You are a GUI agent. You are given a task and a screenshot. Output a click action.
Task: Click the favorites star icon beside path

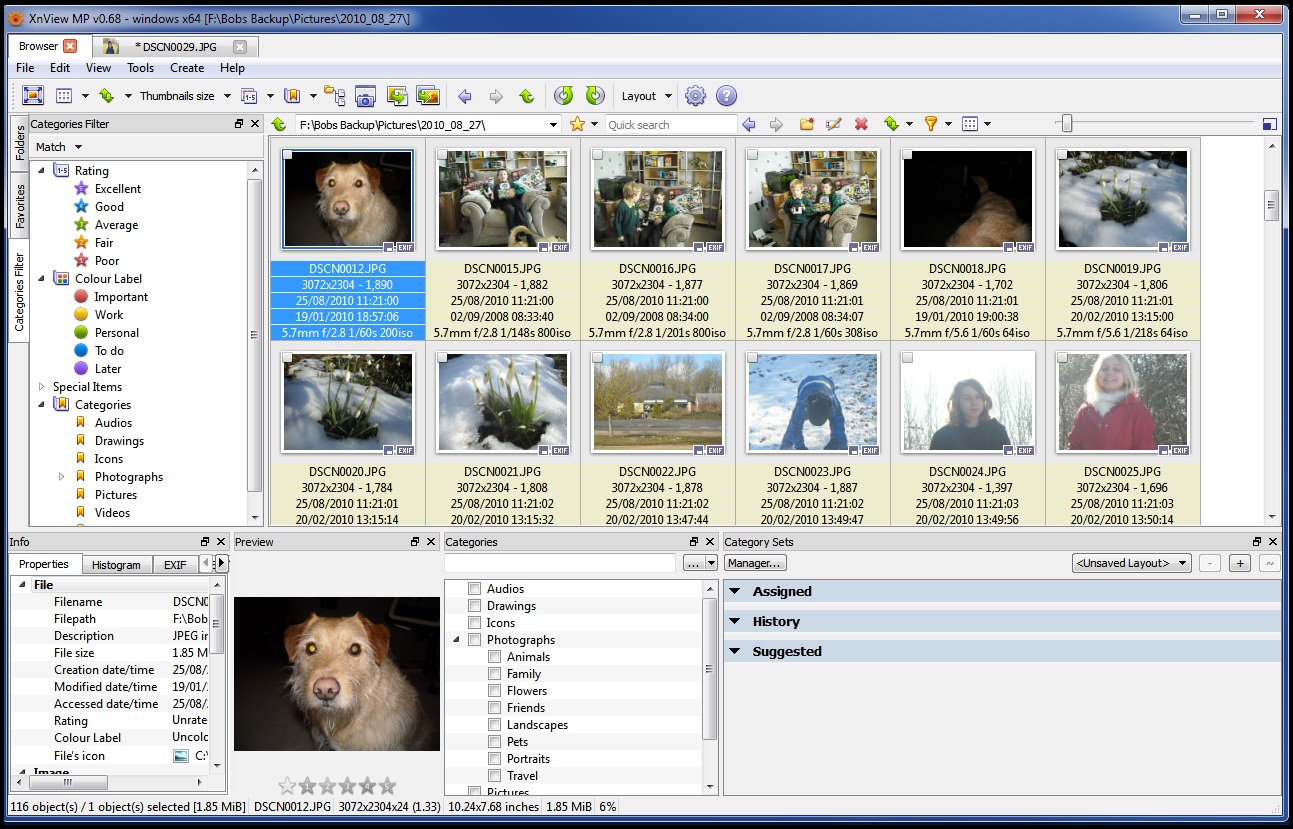pos(577,124)
